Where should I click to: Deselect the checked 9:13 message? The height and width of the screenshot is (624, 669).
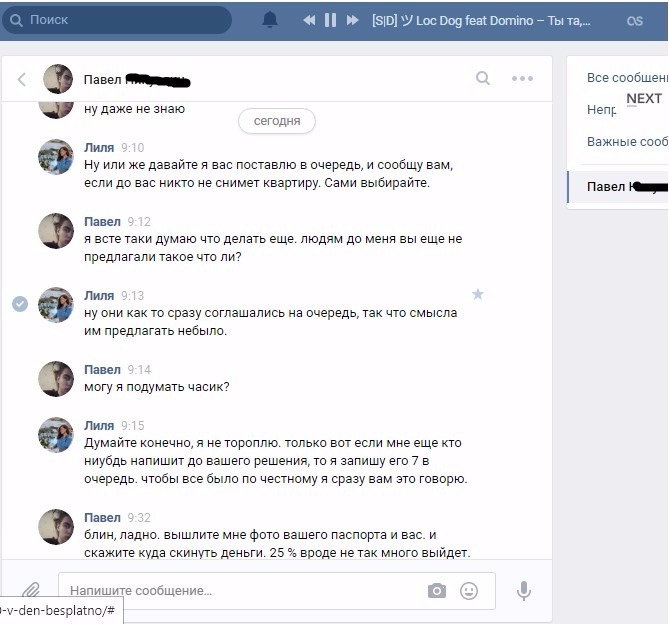click(20, 304)
